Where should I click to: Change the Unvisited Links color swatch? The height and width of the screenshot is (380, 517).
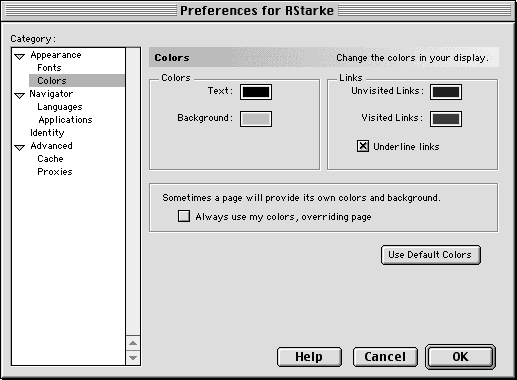[446, 92]
